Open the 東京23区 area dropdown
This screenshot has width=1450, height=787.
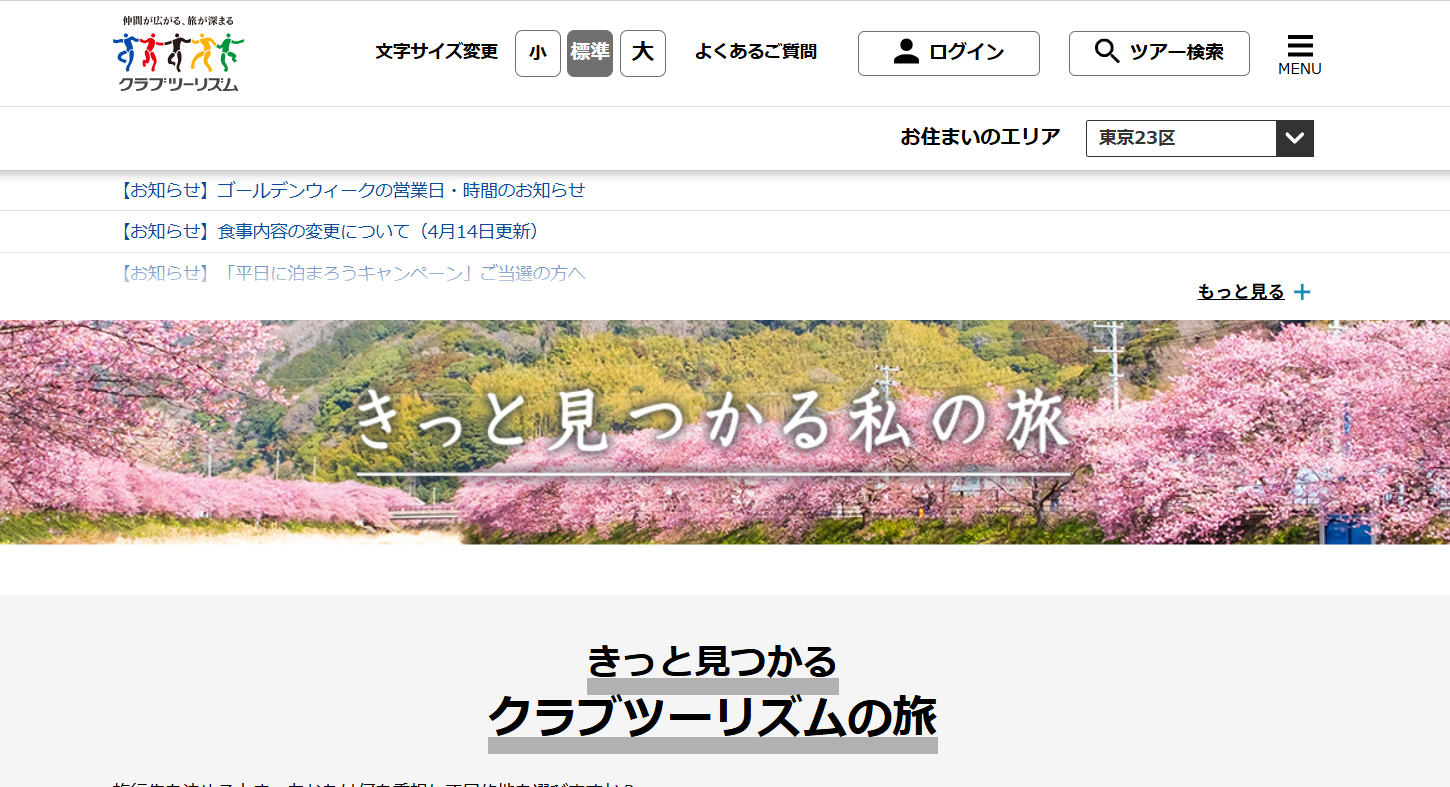(x=1180, y=139)
